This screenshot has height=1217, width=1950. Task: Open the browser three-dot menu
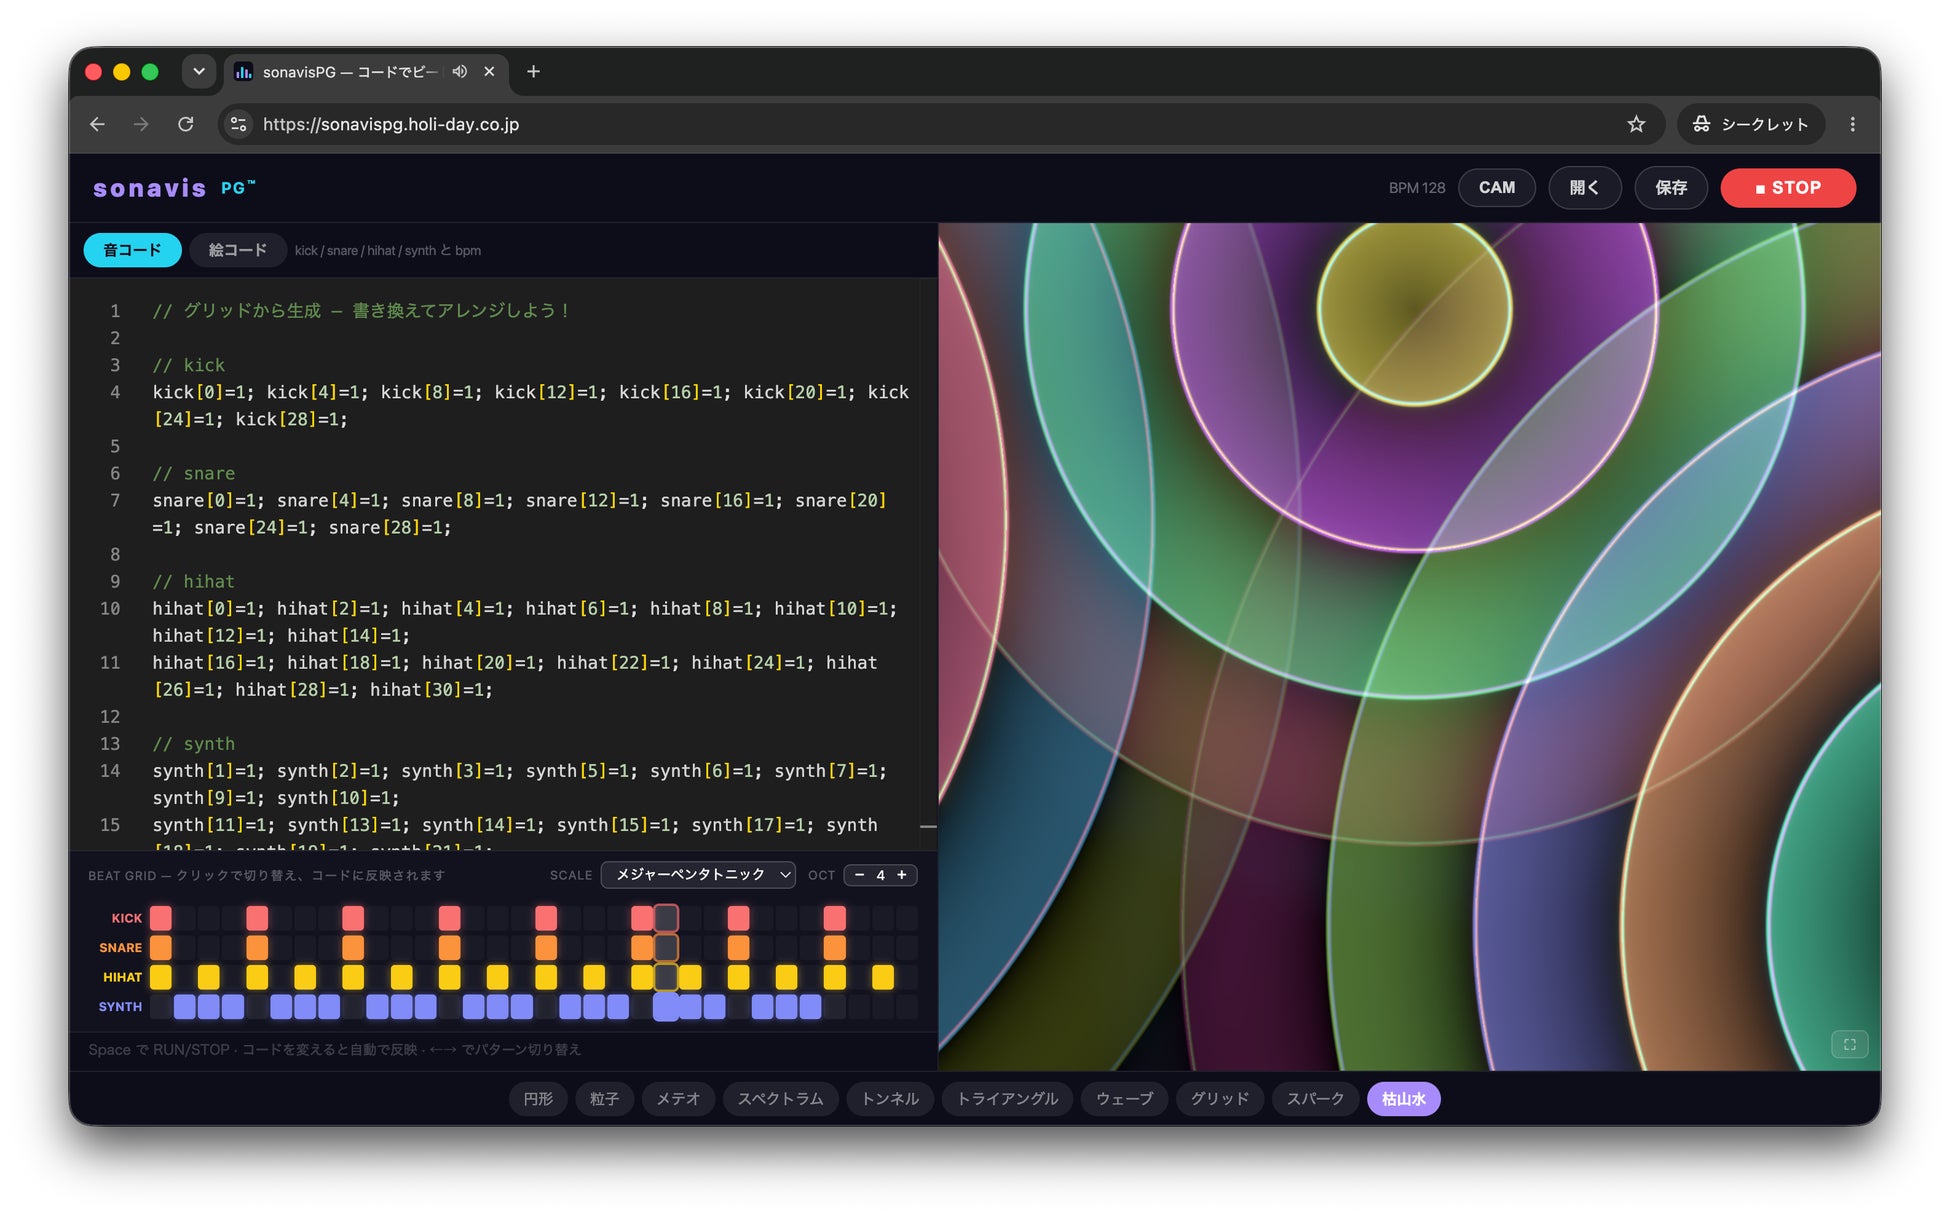point(1852,124)
